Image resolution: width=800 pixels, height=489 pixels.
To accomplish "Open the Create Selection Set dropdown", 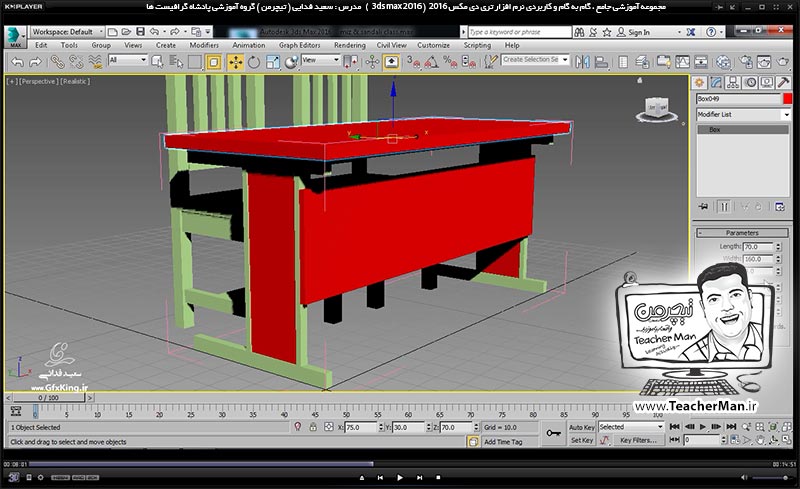I will tap(535, 60).
